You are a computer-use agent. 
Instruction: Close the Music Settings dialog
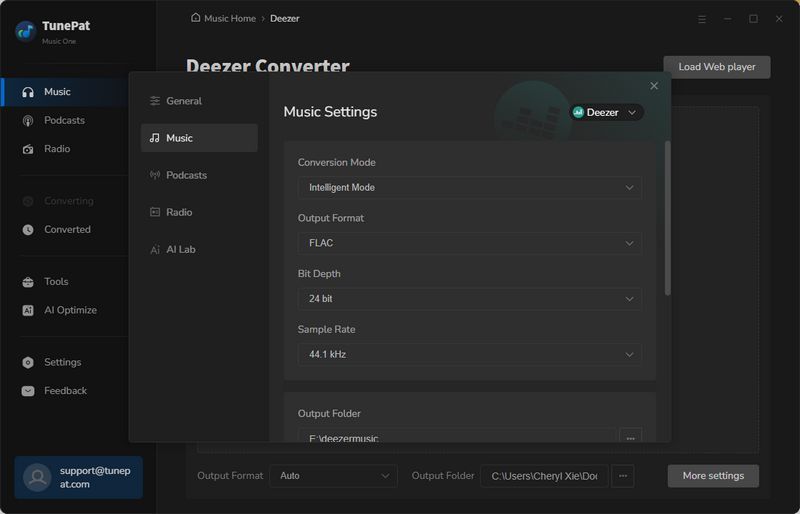(654, 86)
